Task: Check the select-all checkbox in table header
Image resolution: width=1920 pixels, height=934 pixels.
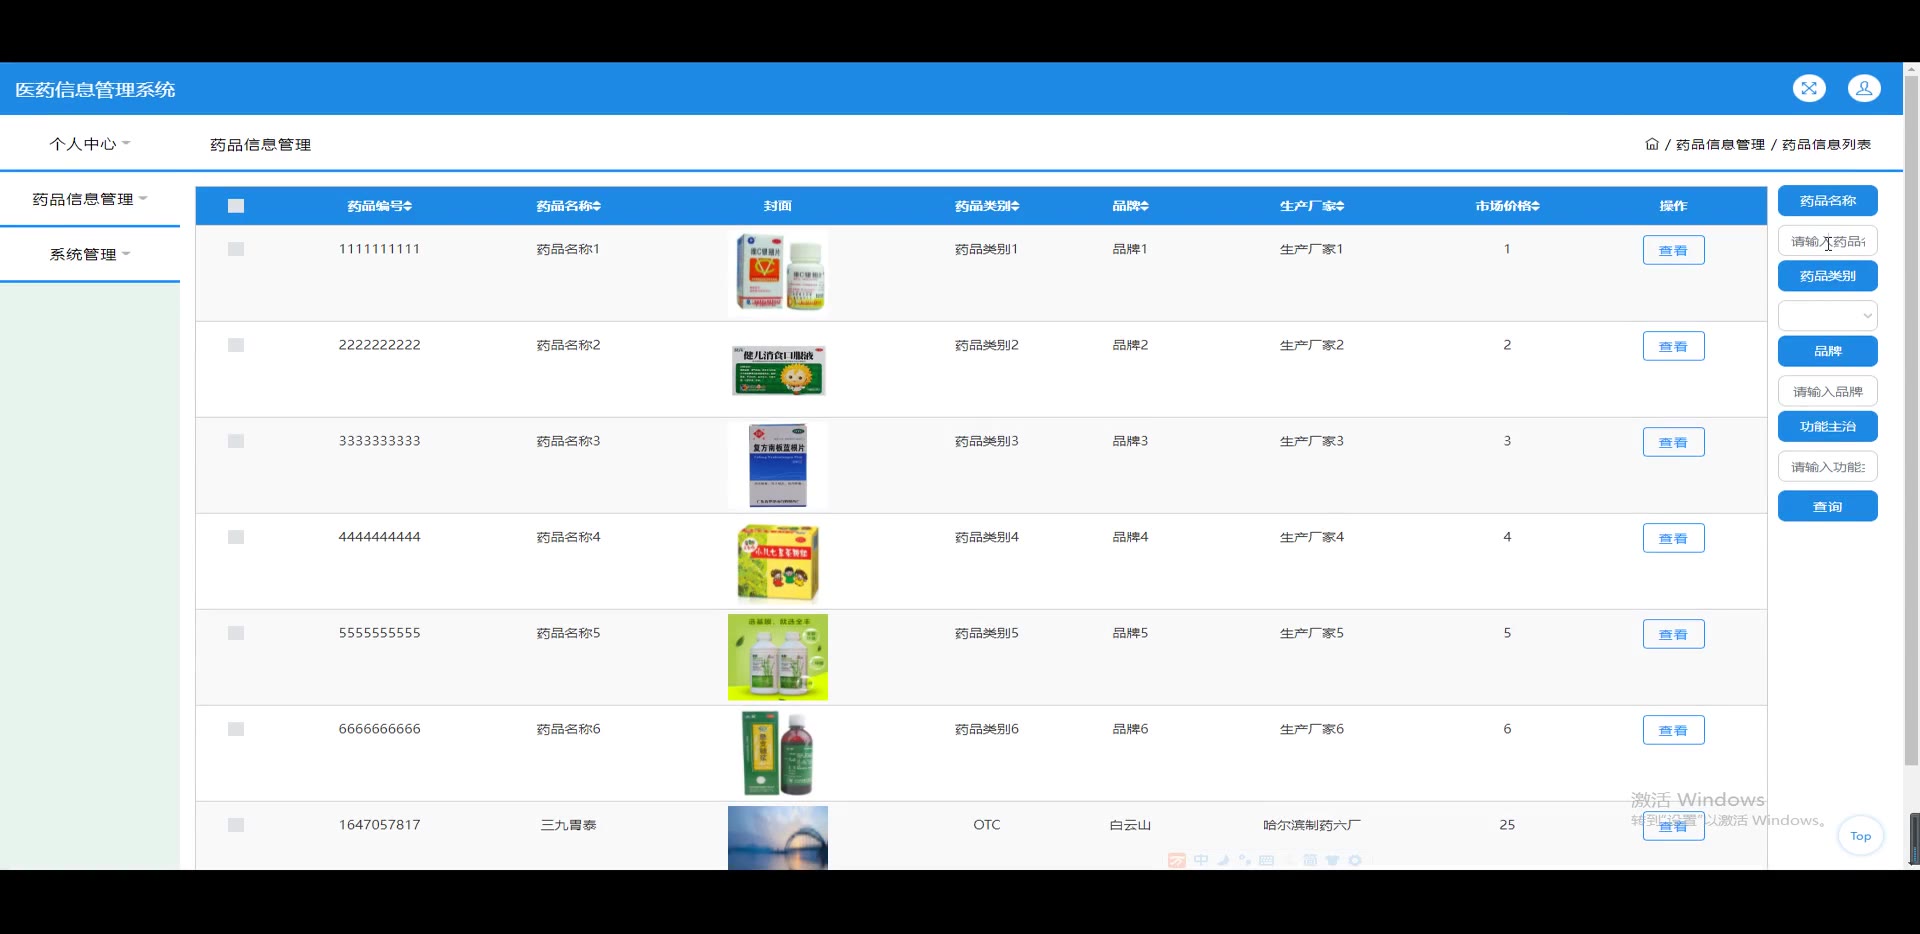Action: click(236, 206)
